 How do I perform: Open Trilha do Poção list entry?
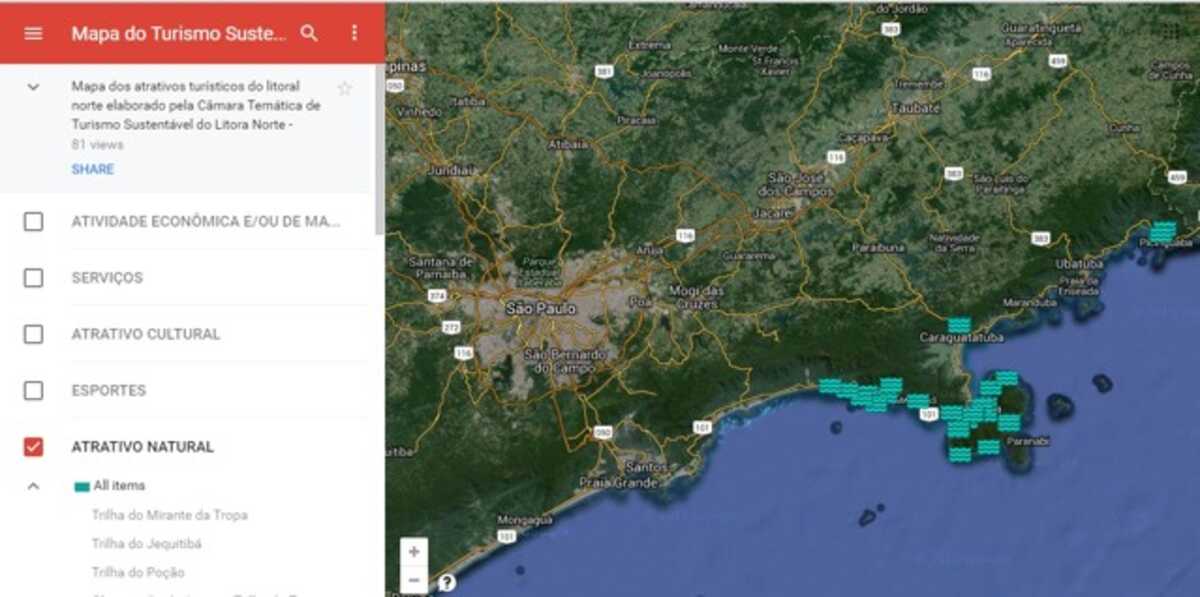(138, 573)
